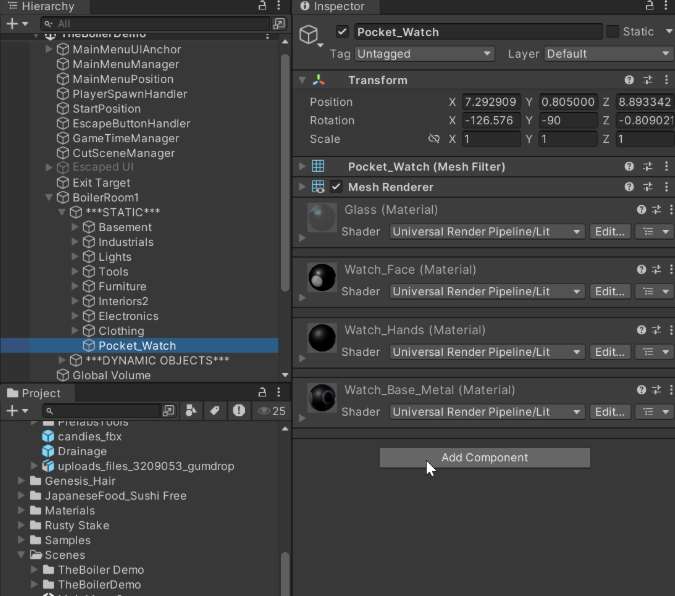Uncheck Mesh Renderer enabled checkbox
Screen dimensions: 675x596
(x=336, y=187)
